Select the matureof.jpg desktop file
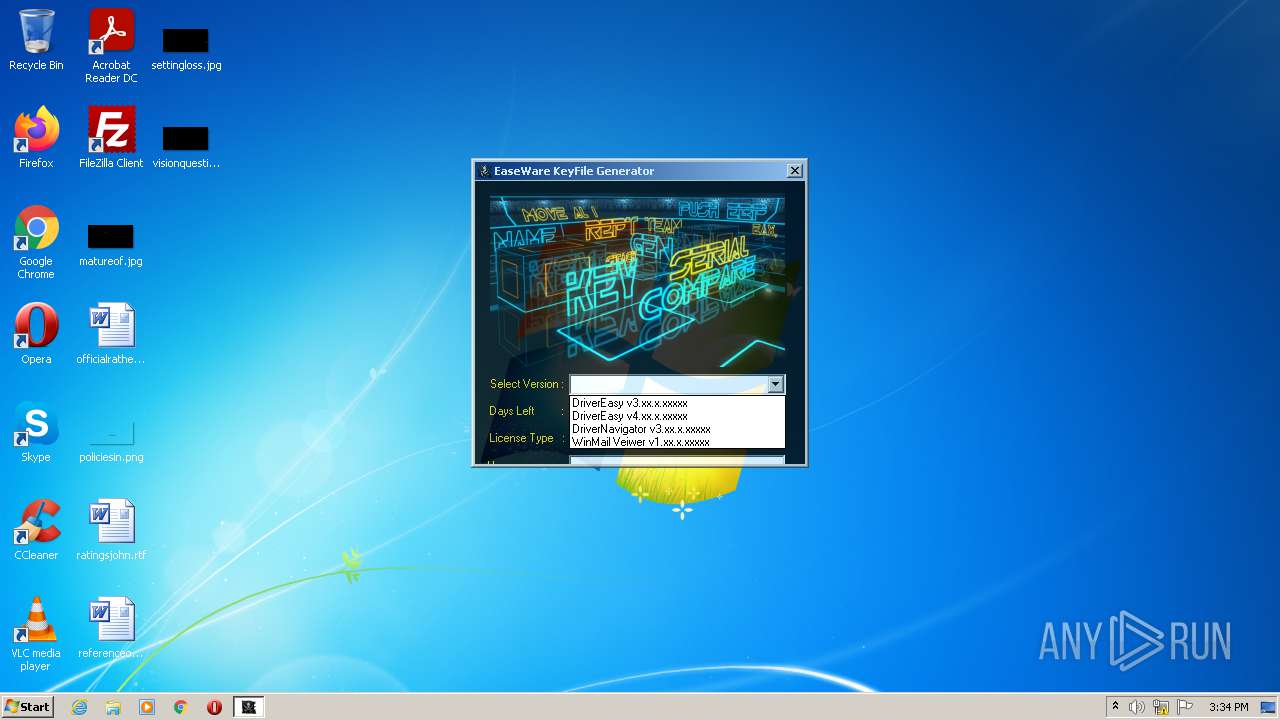This screenshot has width=1280, height=720. (111, 243)
